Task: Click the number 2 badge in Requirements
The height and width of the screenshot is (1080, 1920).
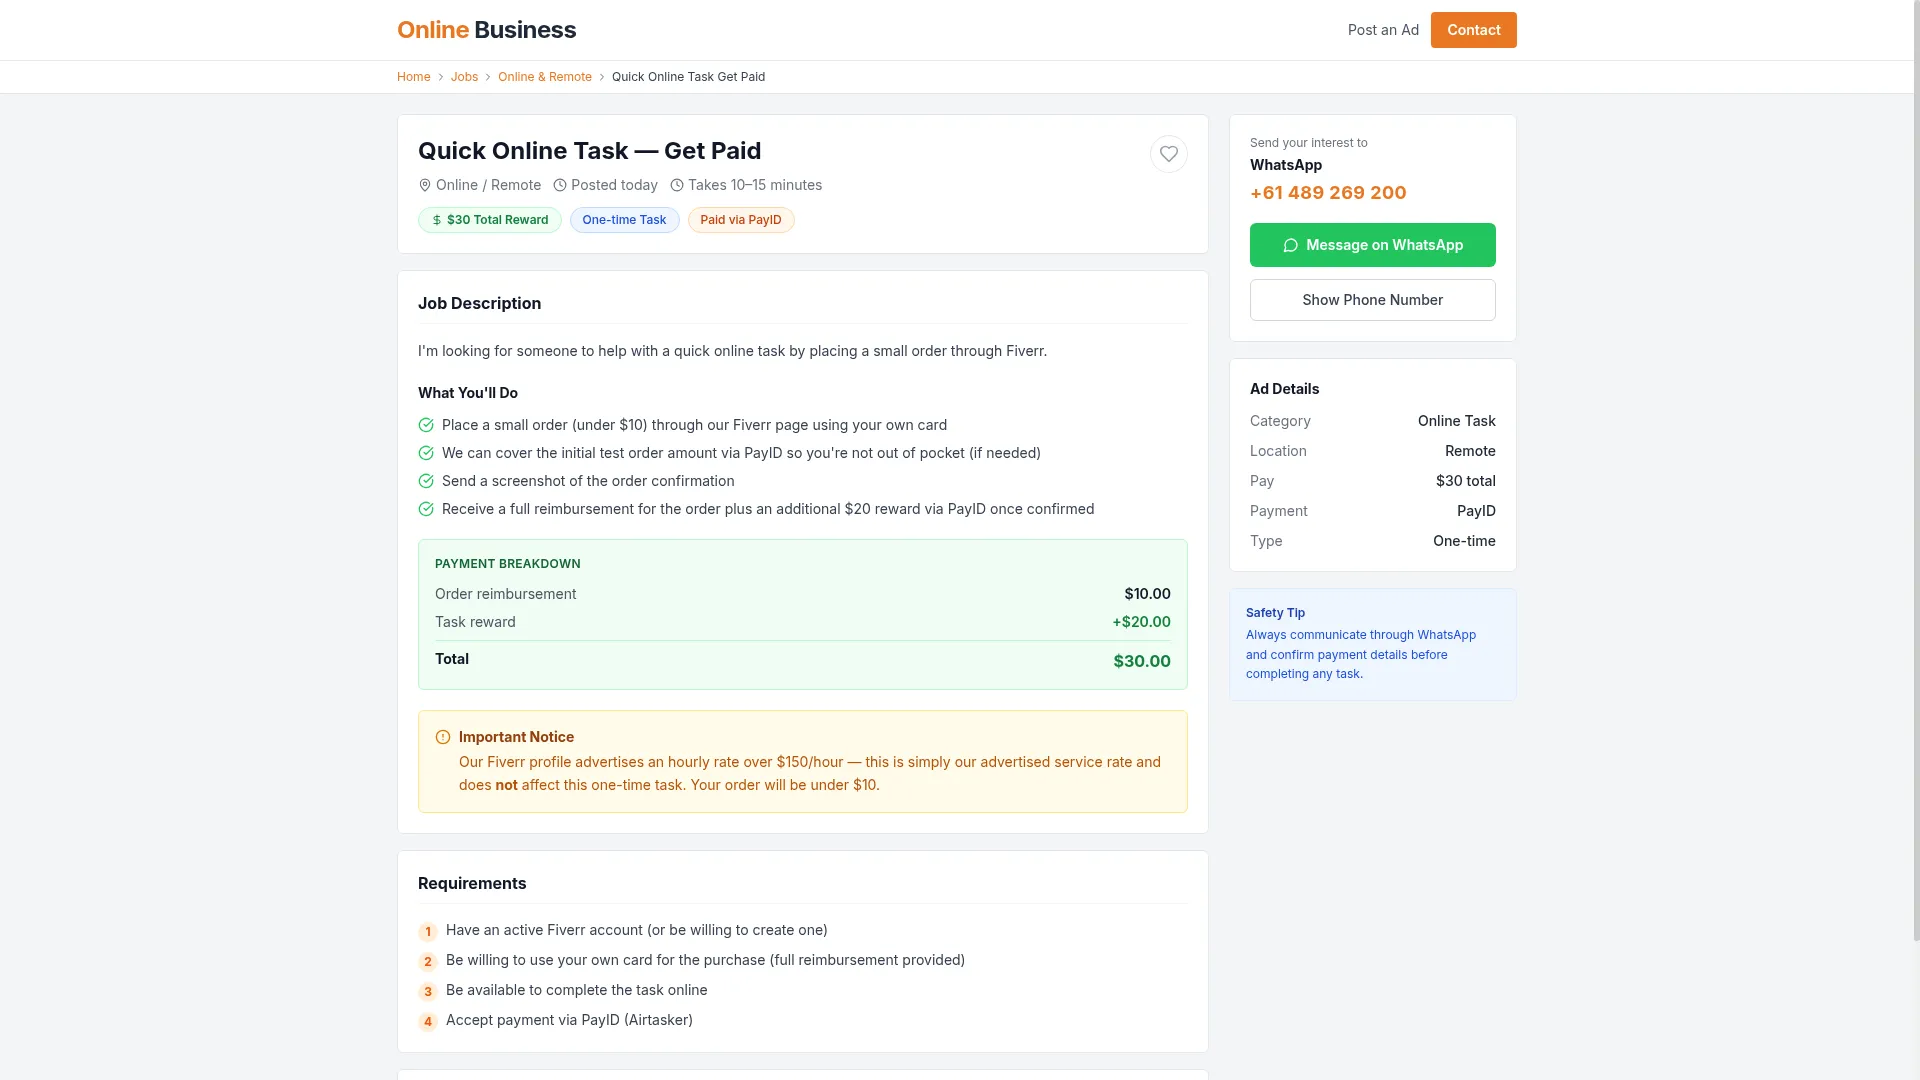Action: point(428,962)
